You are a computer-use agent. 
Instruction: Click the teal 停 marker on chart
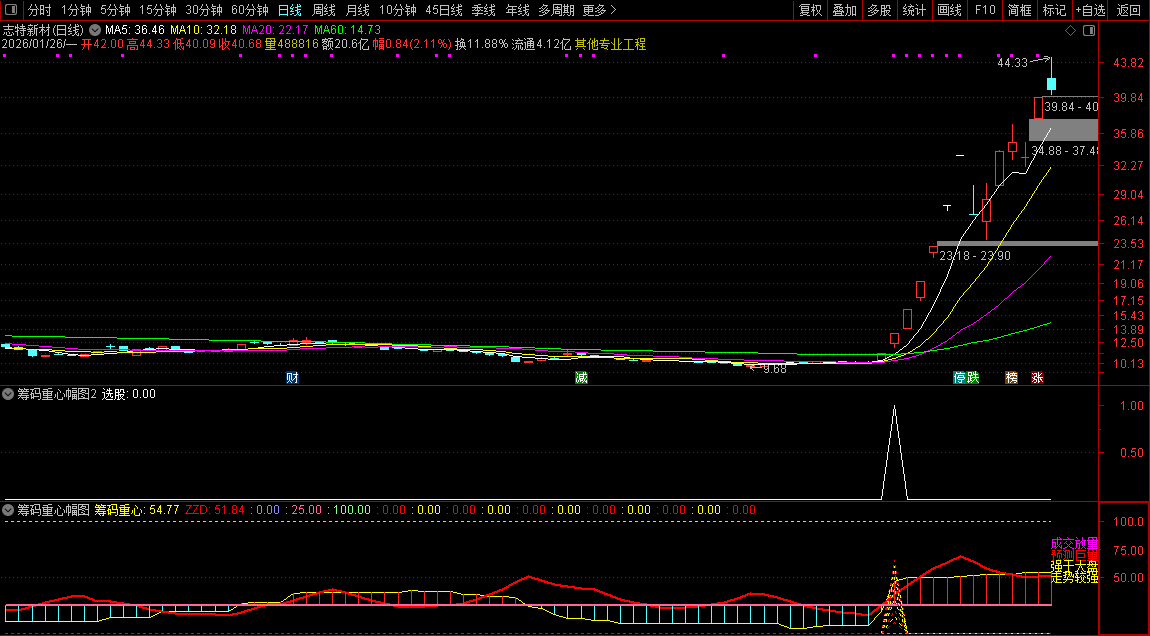coord(959,378)
